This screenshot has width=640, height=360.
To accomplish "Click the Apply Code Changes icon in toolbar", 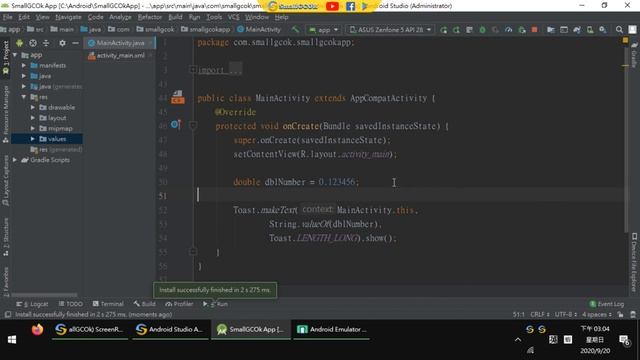I will pos(469,30).
